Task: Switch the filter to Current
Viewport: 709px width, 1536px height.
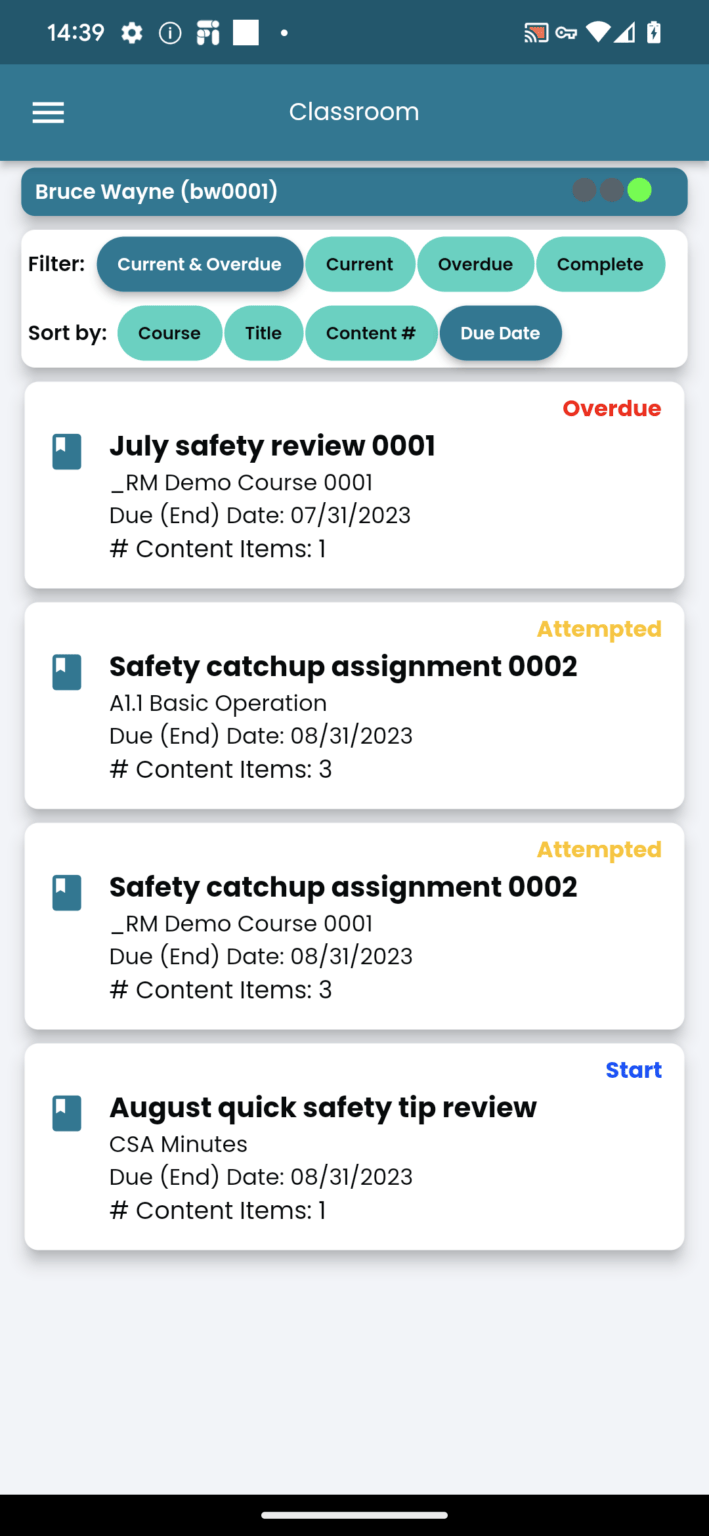Action: point(360,264)
